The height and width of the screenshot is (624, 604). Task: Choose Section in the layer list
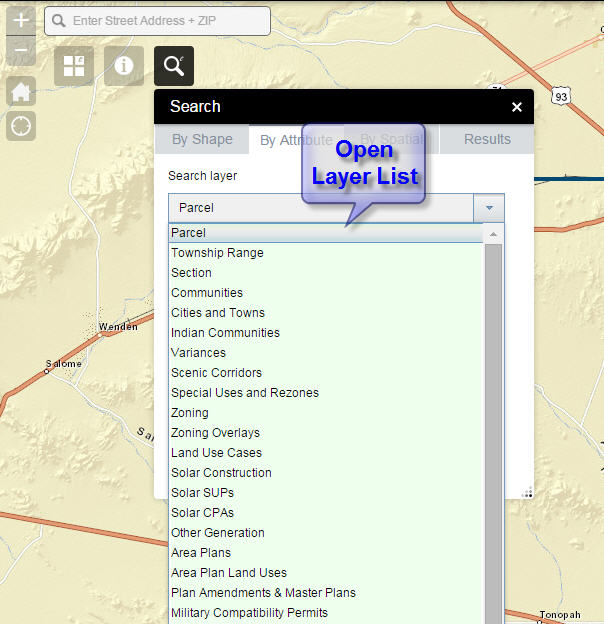(325, 273)
